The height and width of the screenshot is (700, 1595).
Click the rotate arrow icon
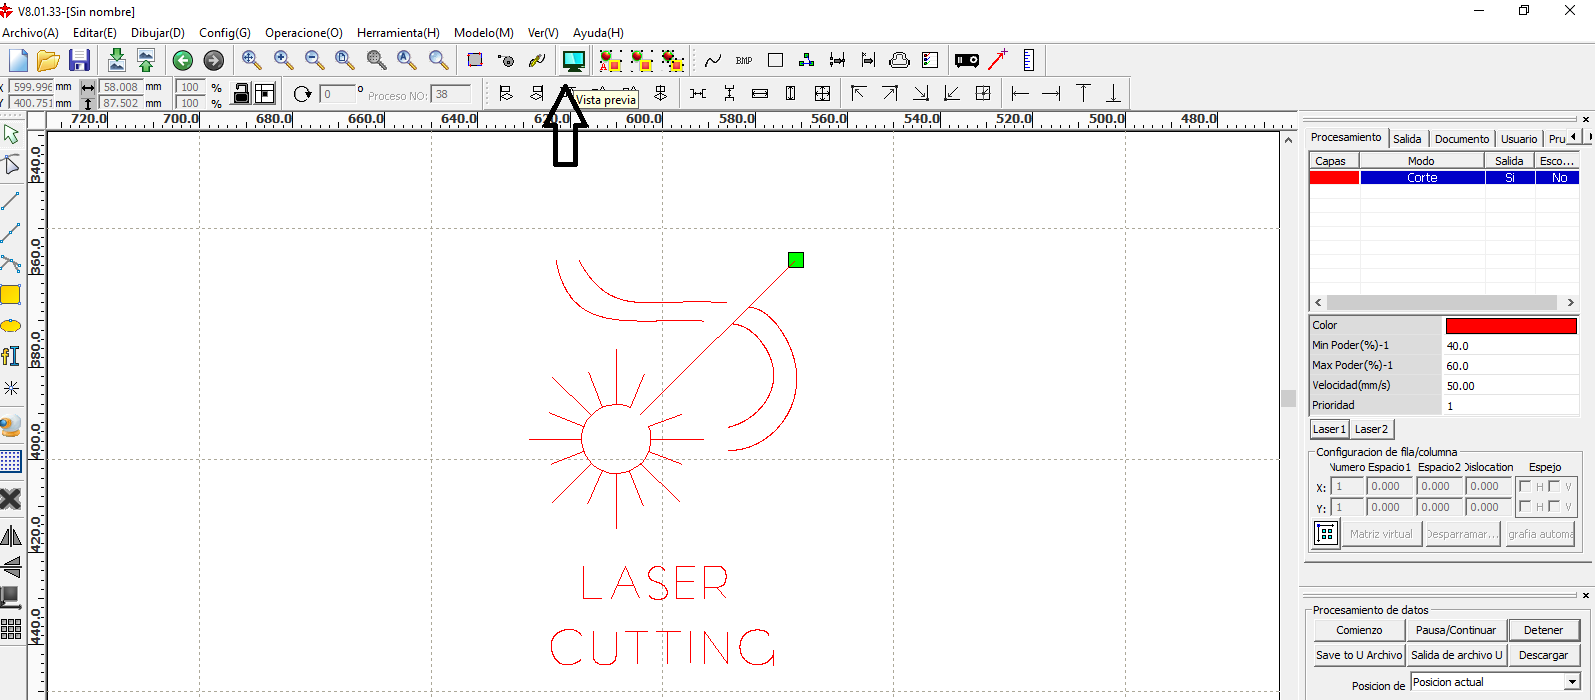pos(303,94)
